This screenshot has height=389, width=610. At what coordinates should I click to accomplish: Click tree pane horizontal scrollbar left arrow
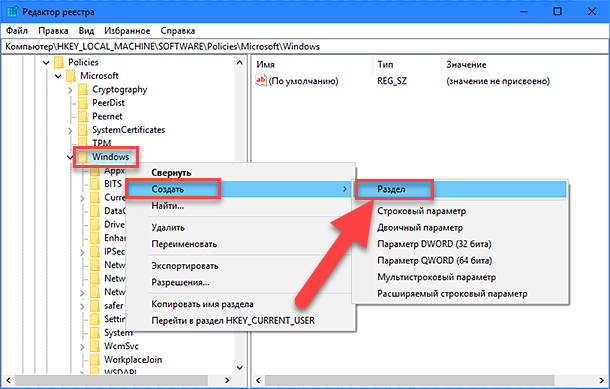coord(9,380)
